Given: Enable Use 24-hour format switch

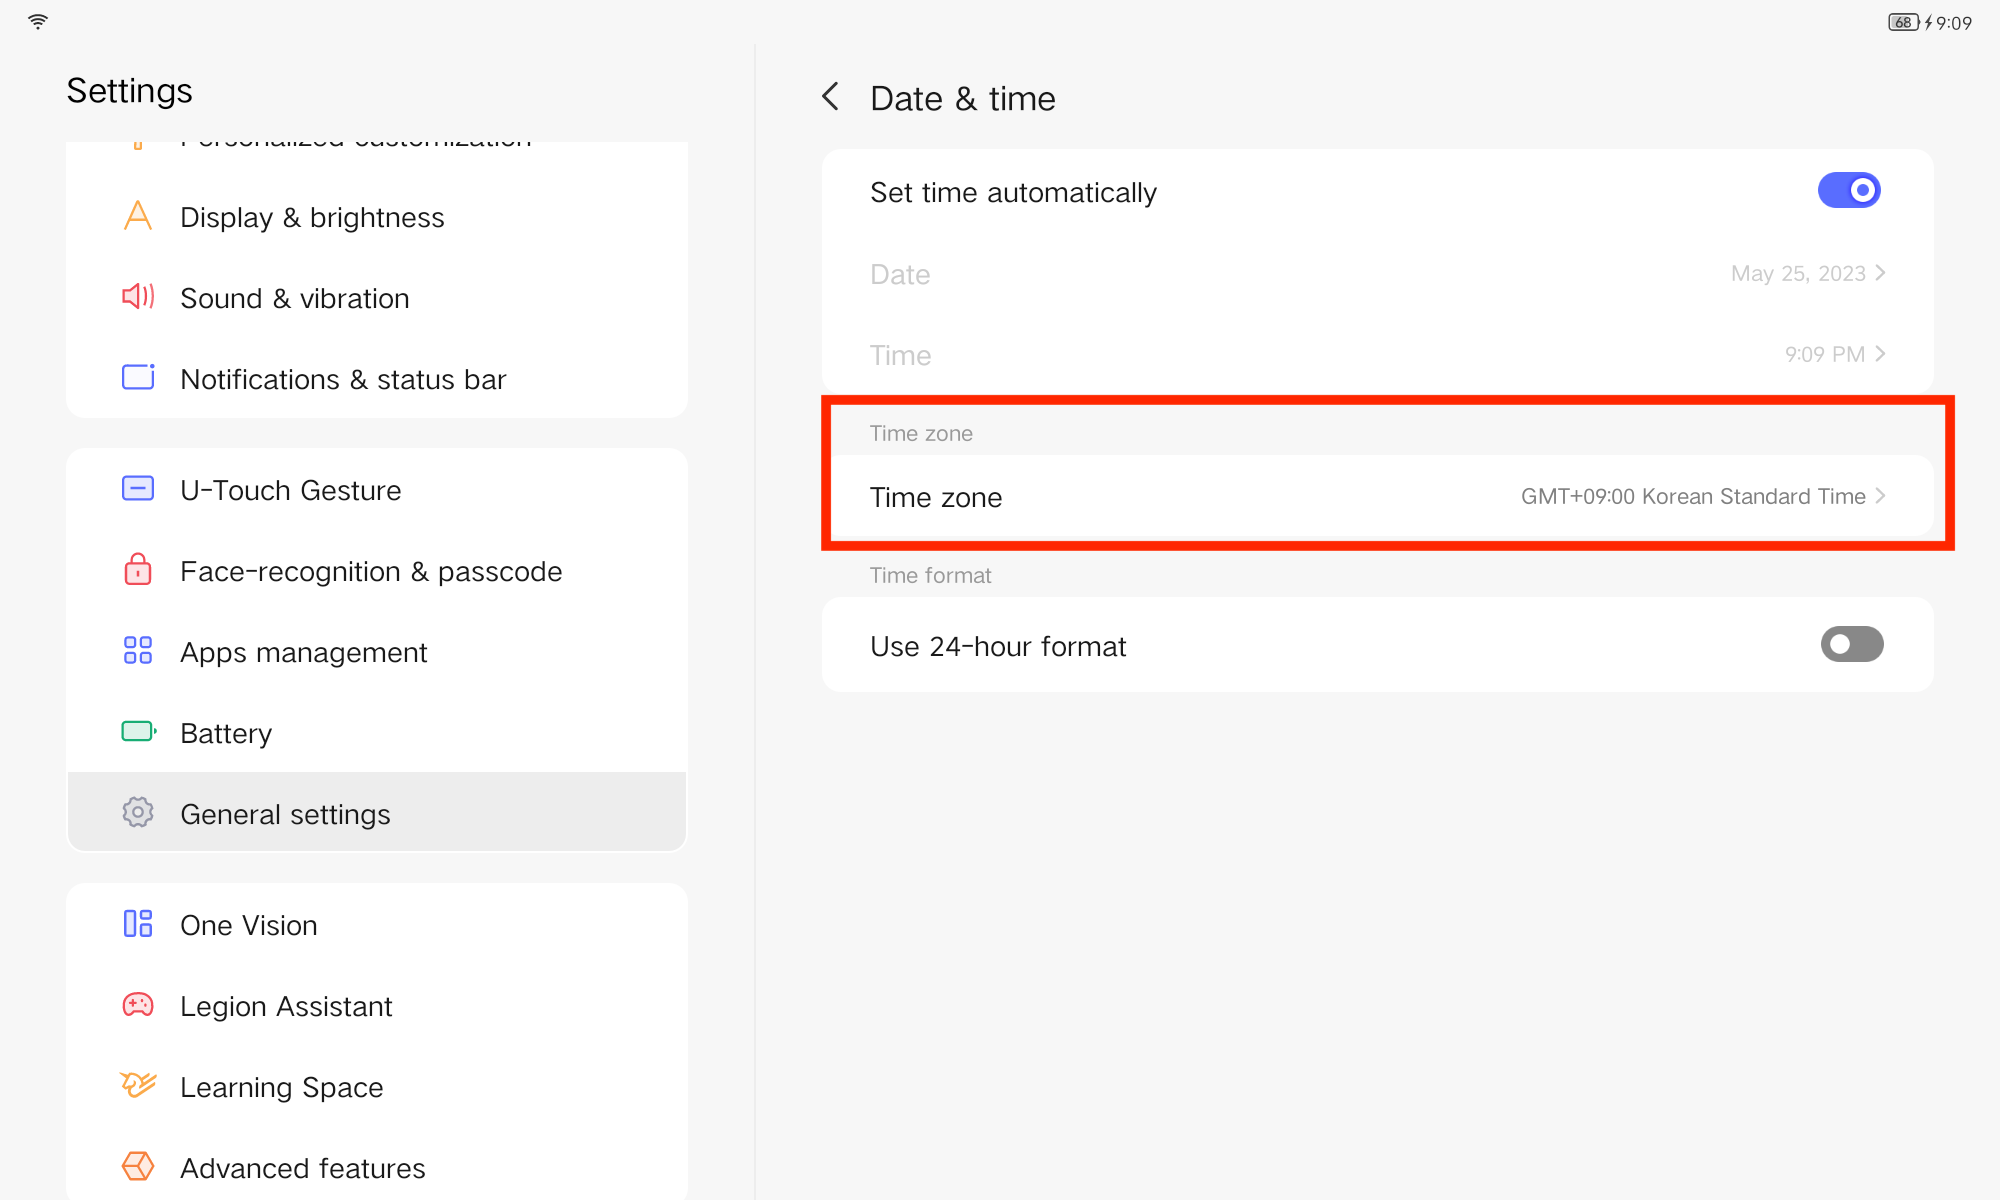Looking at the screenshot, I should click(x=1851, y=645).
